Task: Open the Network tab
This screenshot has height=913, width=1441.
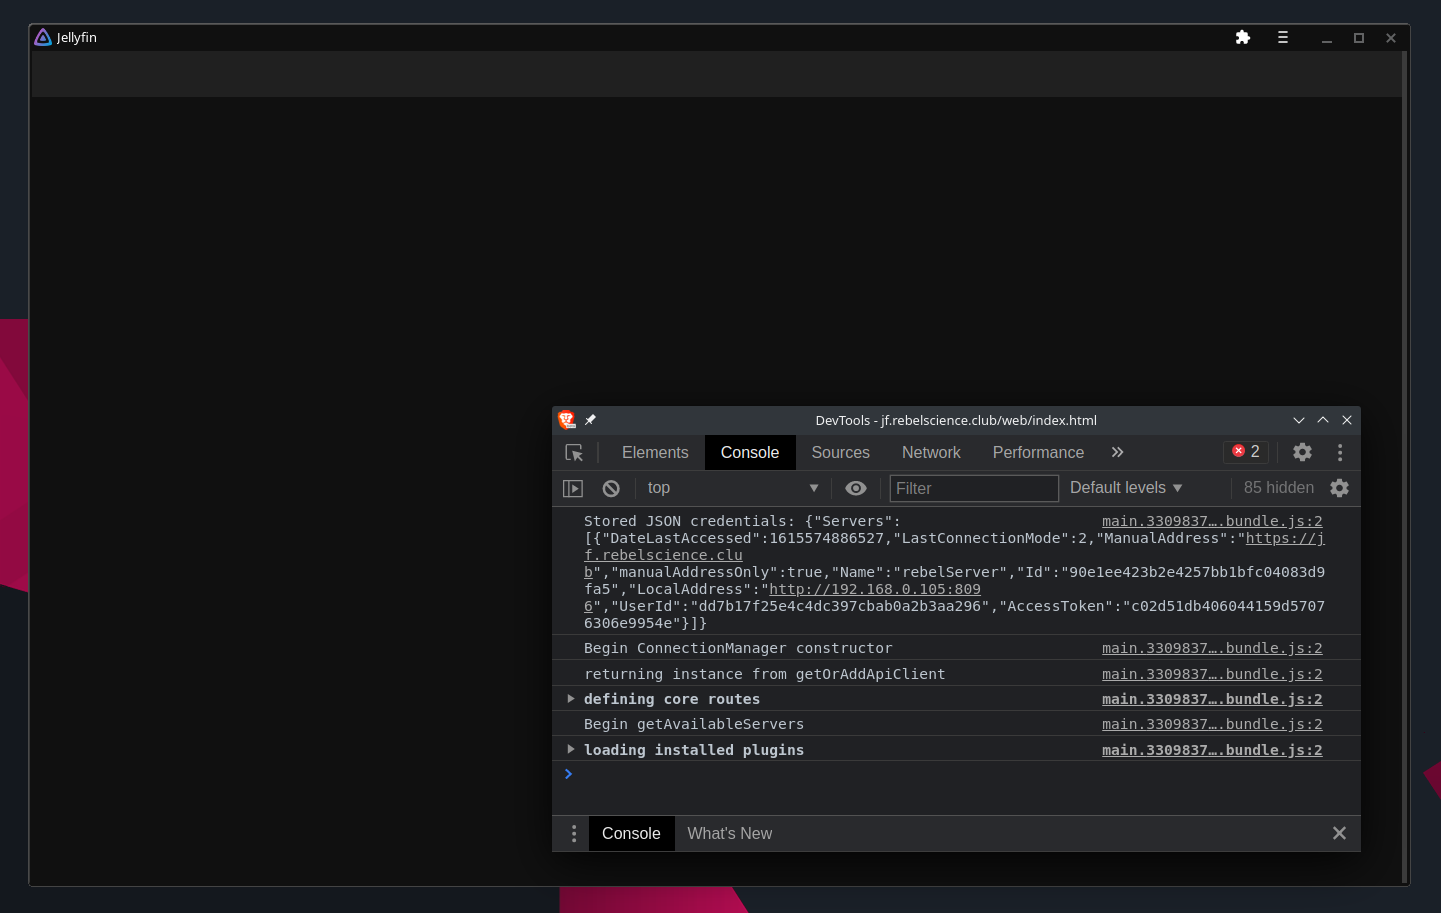Action: pos(931,452)
